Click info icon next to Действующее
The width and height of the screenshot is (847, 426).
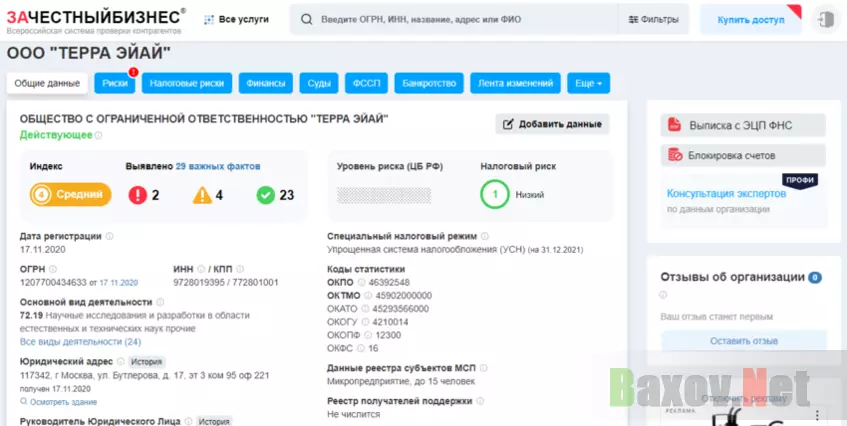[98, 136]
